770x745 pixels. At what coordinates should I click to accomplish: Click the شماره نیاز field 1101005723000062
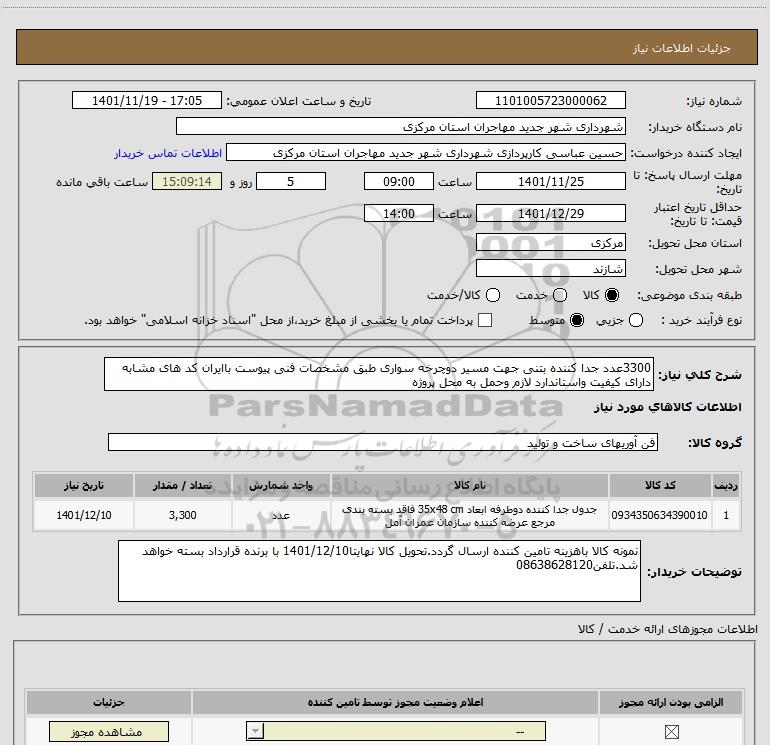point(550,100)
